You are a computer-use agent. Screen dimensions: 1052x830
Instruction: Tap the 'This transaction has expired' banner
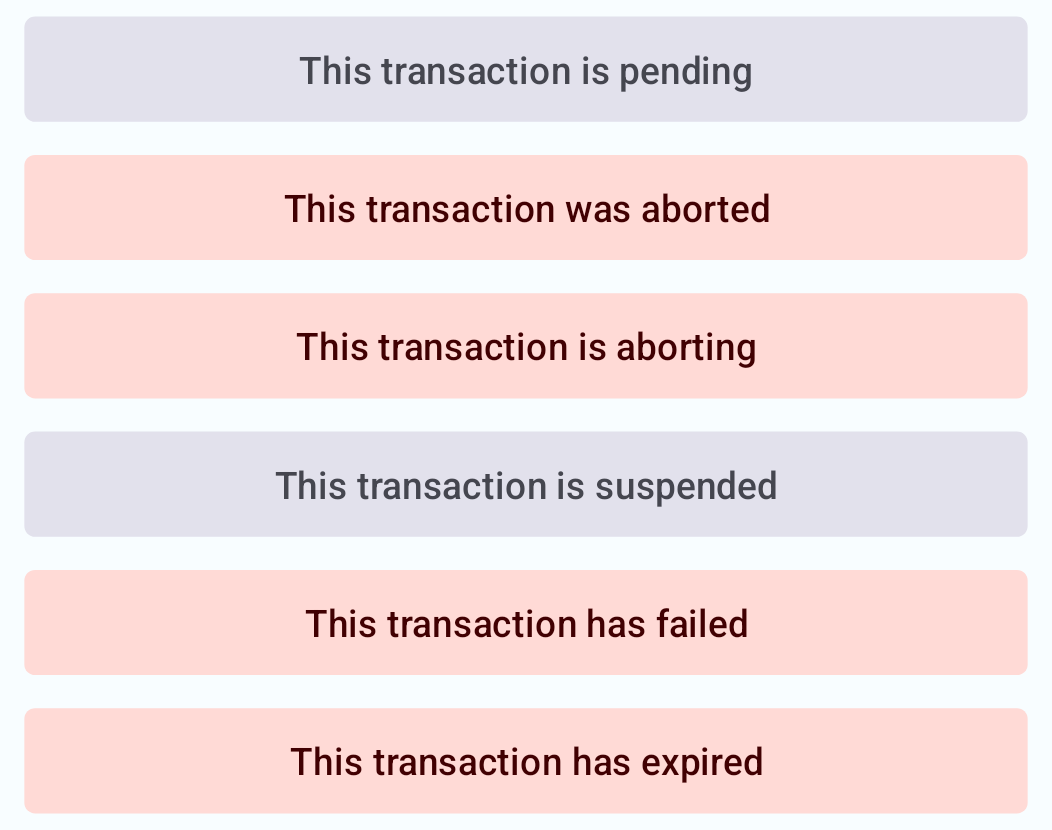(x=526, y=761)
